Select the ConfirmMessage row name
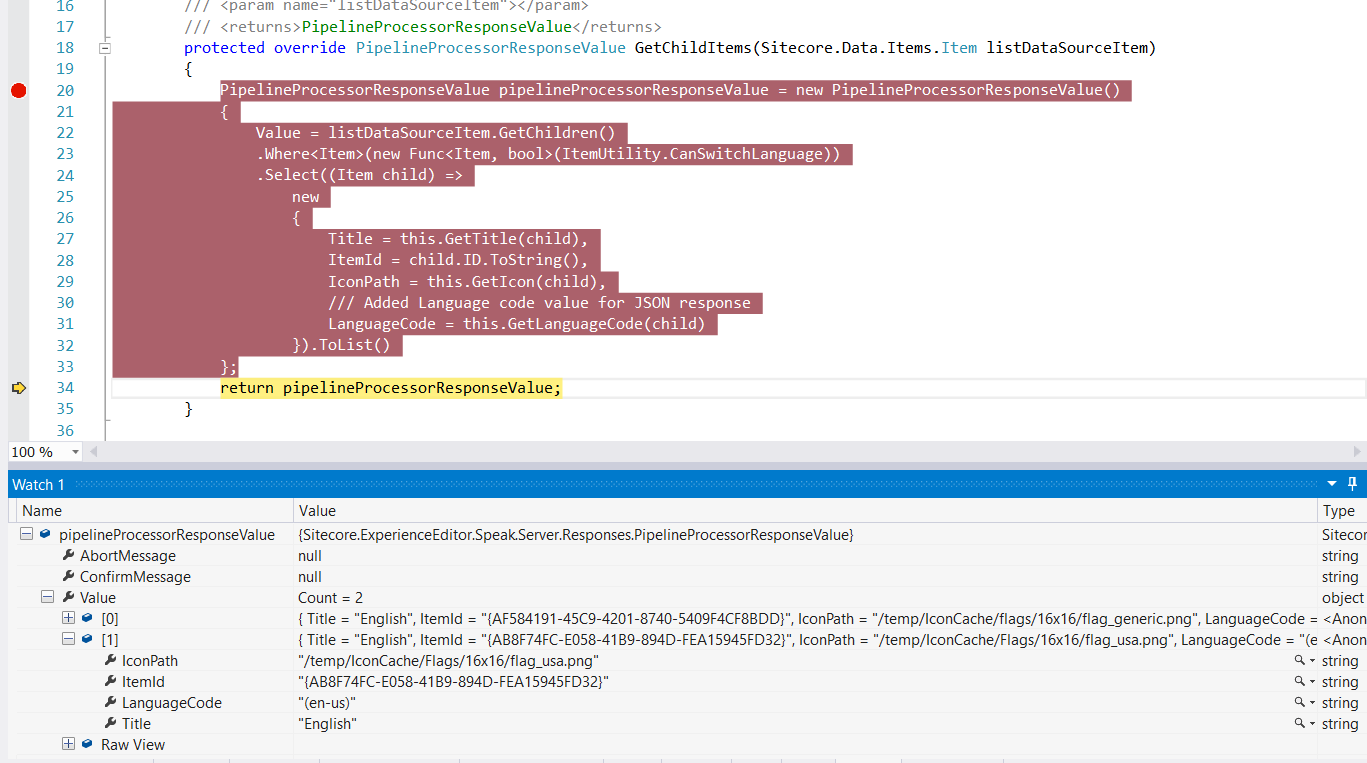Image resolution: width=1367 pixels, height=763 pixels. pyautogui.click(x=135, y=577)
